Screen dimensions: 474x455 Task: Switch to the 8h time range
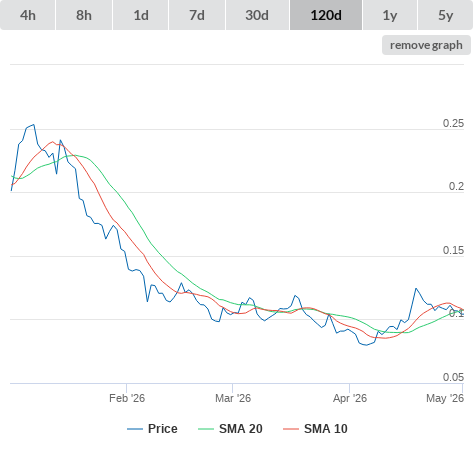pyautogui.click(x=84, y=15)
